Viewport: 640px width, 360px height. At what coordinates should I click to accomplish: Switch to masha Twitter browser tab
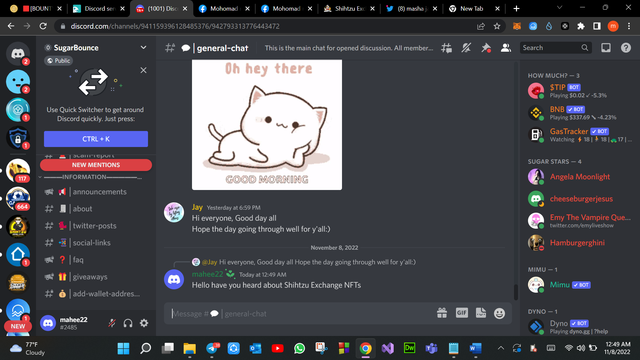[411, 9]
